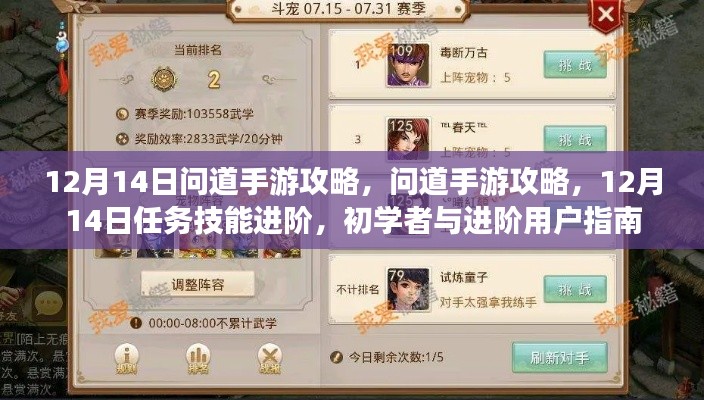Challenge 毒断万古 with the 挑战 button
This screenshot has width=704, height=400.
pos(575,65)
